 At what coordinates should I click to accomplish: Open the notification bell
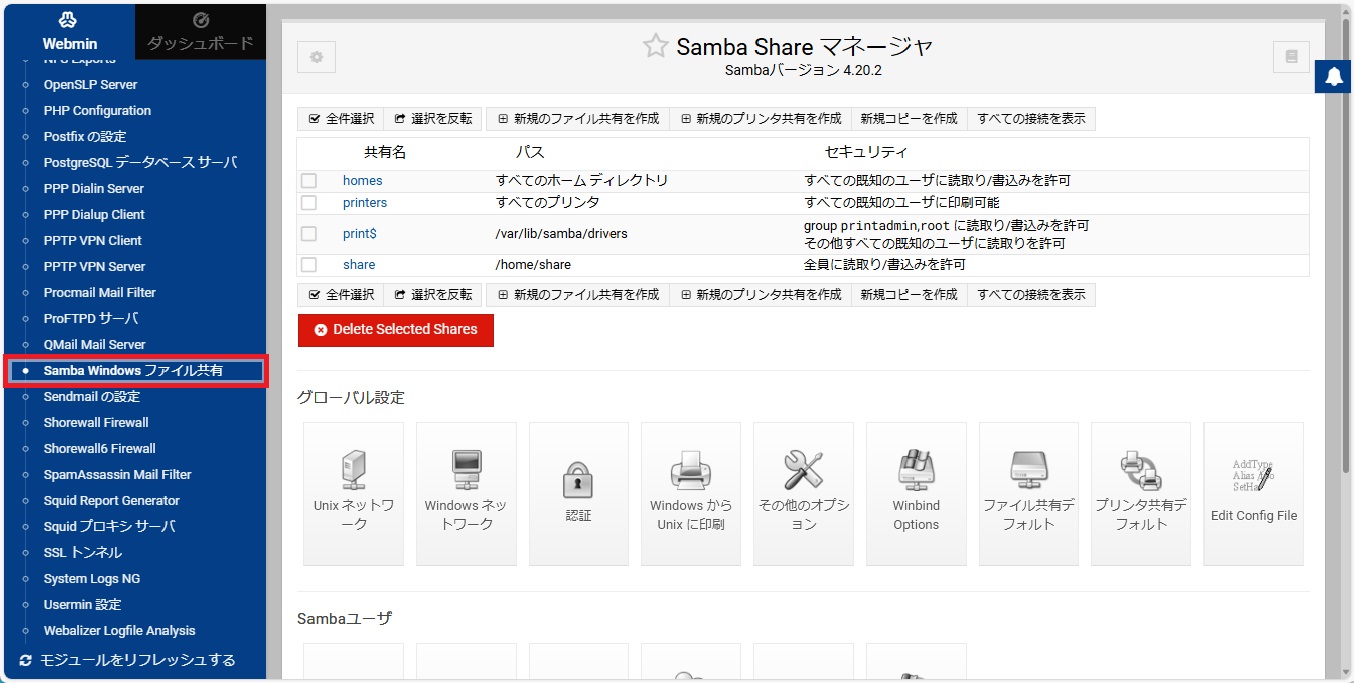1334,76
